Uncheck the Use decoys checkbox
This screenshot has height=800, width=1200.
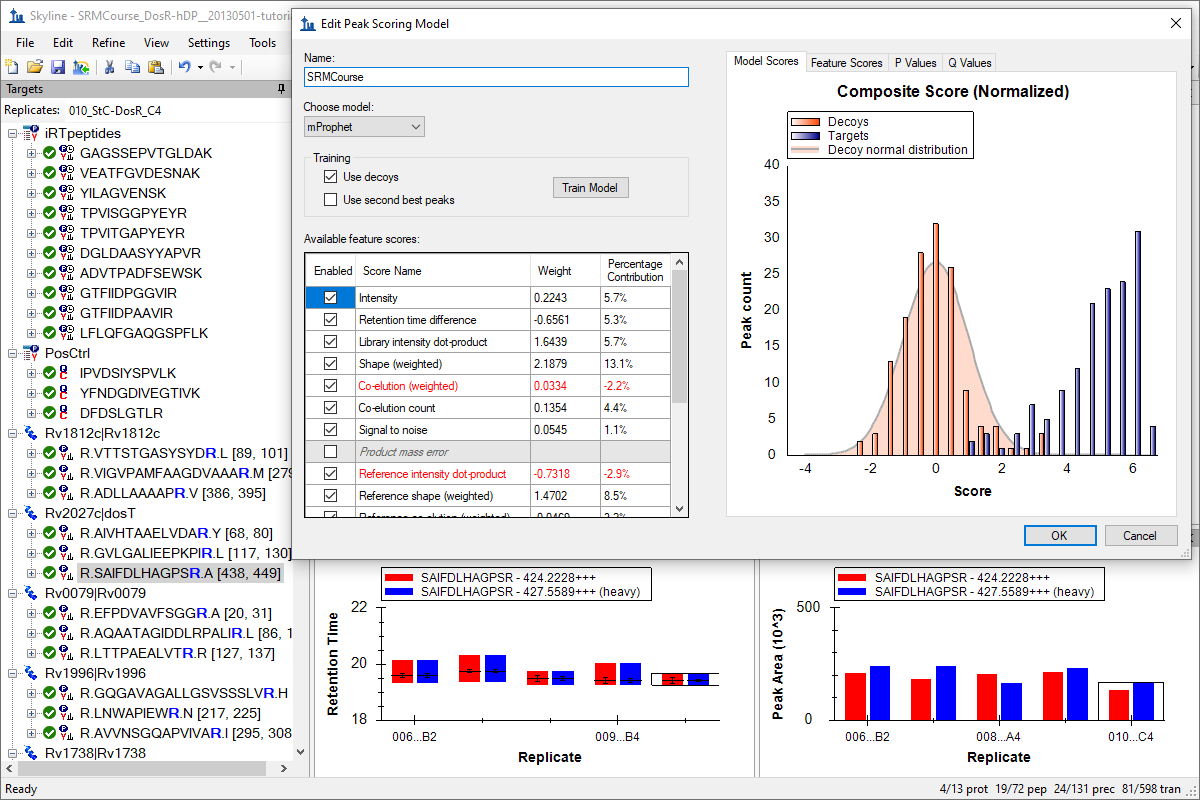[331, 177]
